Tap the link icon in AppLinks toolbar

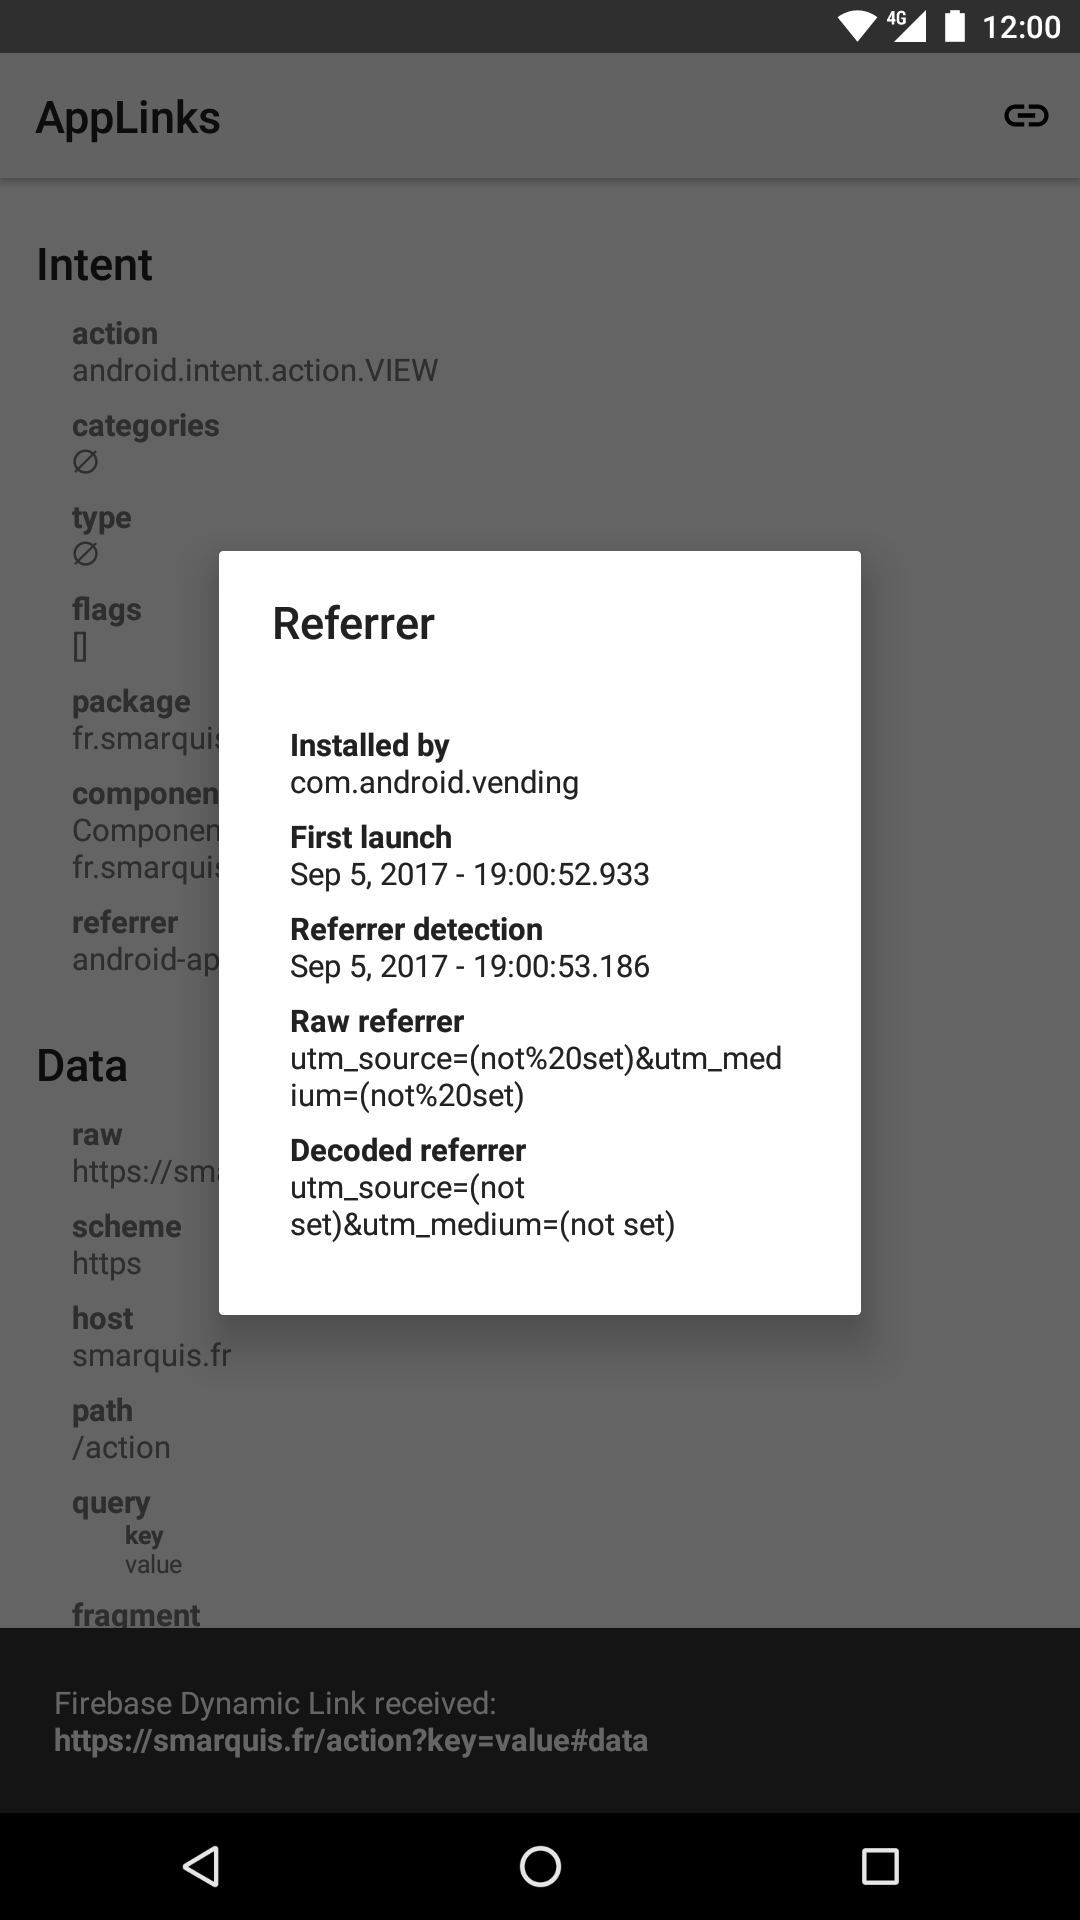pos(1026,116)
